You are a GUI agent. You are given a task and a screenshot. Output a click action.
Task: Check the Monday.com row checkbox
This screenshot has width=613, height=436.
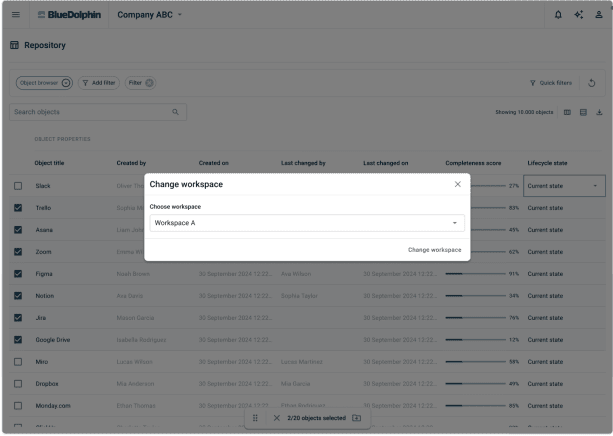18,406
